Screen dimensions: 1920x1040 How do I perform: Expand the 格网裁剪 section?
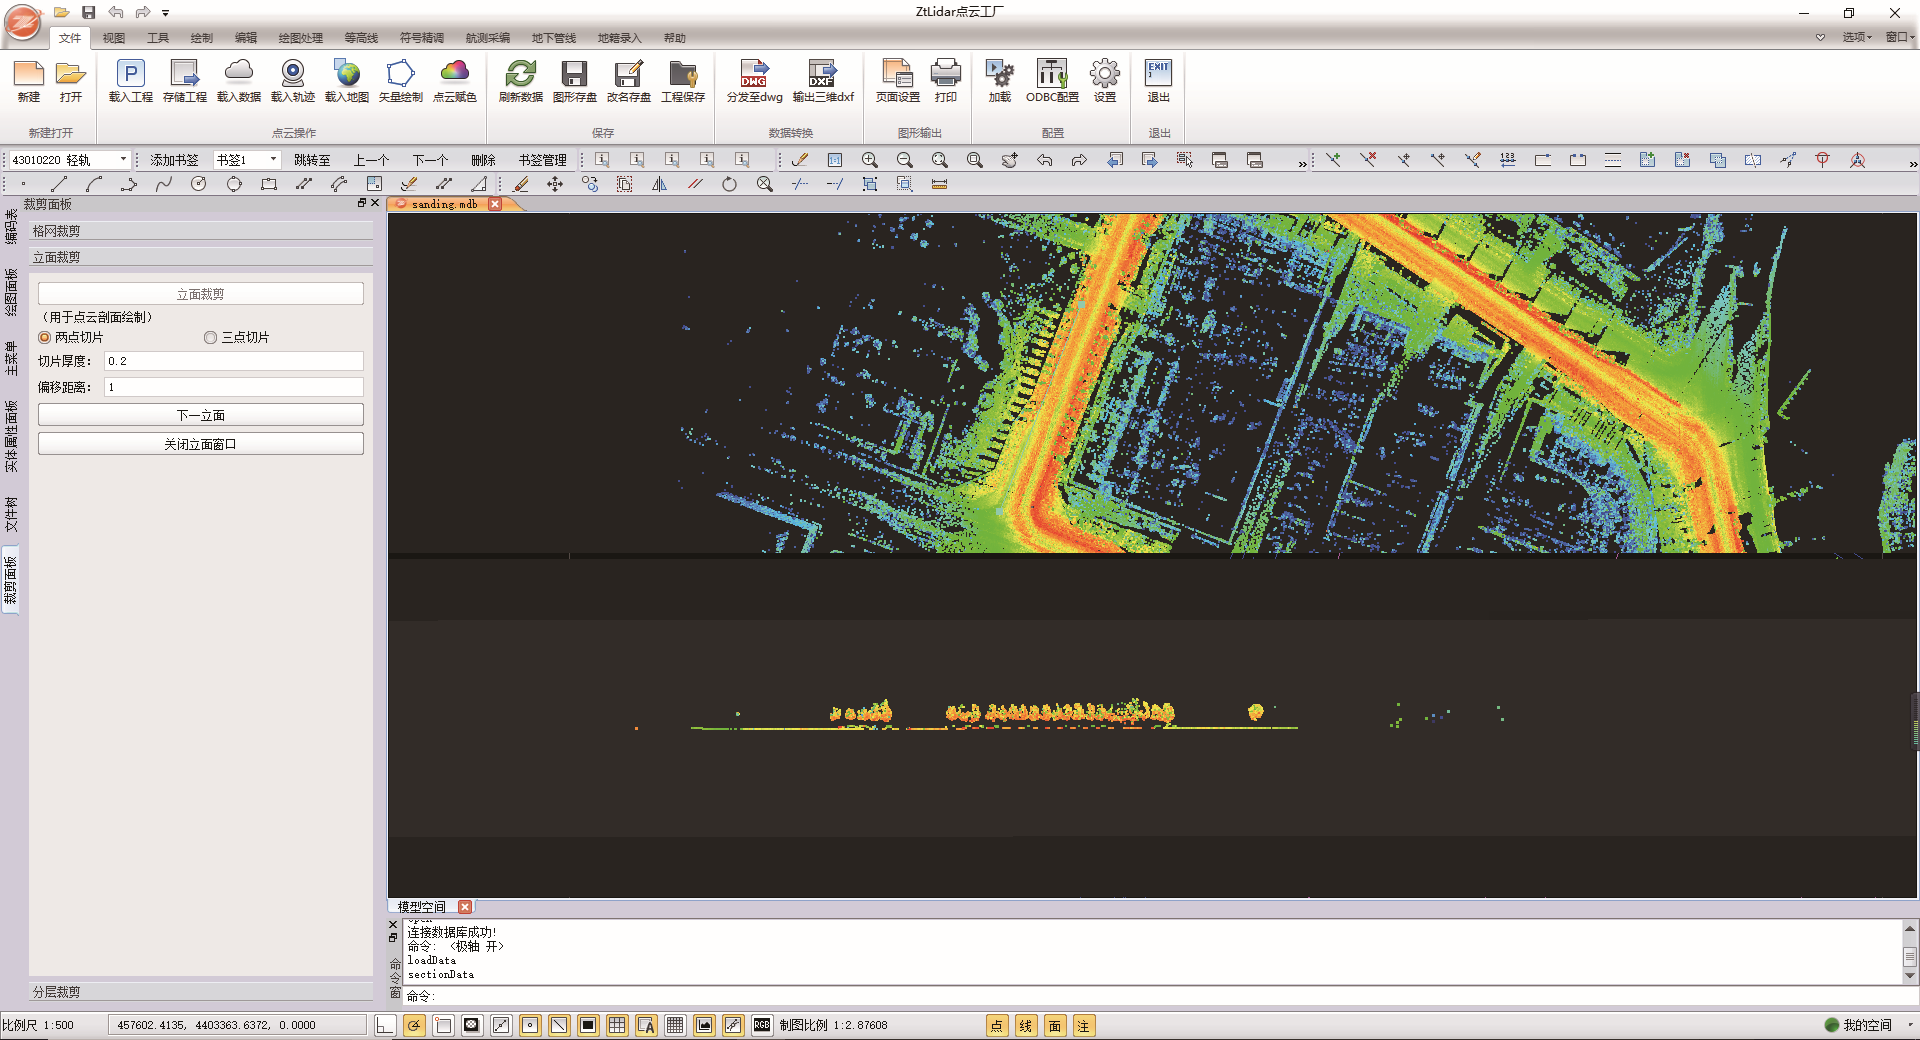[x=201, y=231]
